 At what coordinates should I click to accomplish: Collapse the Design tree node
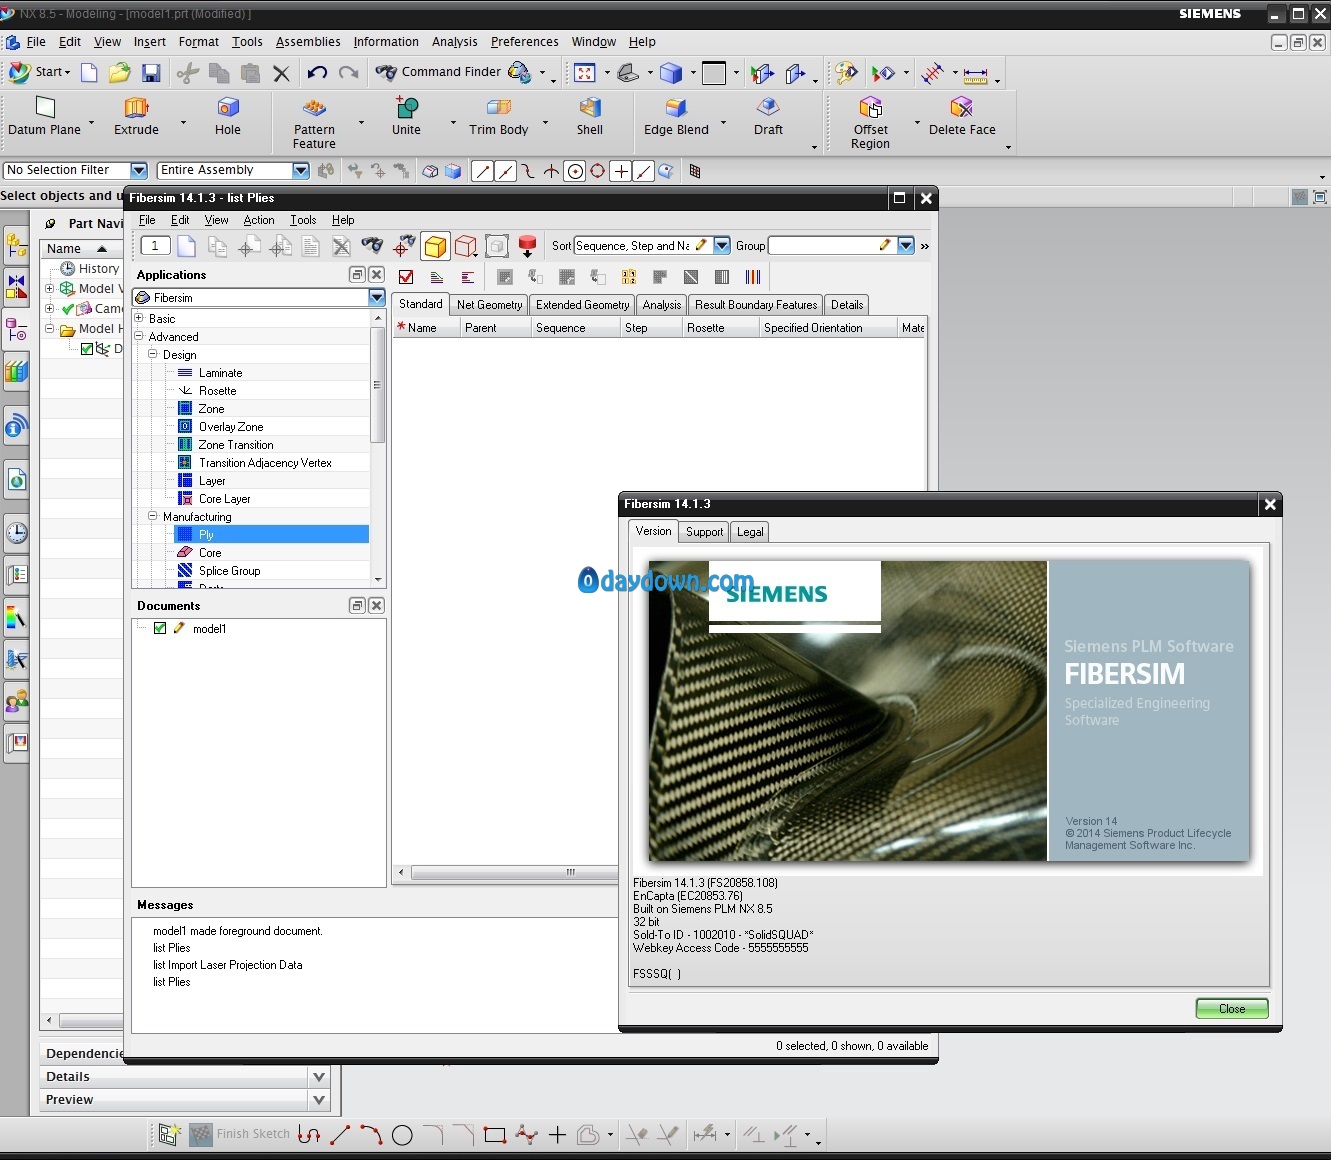[153, 355]
